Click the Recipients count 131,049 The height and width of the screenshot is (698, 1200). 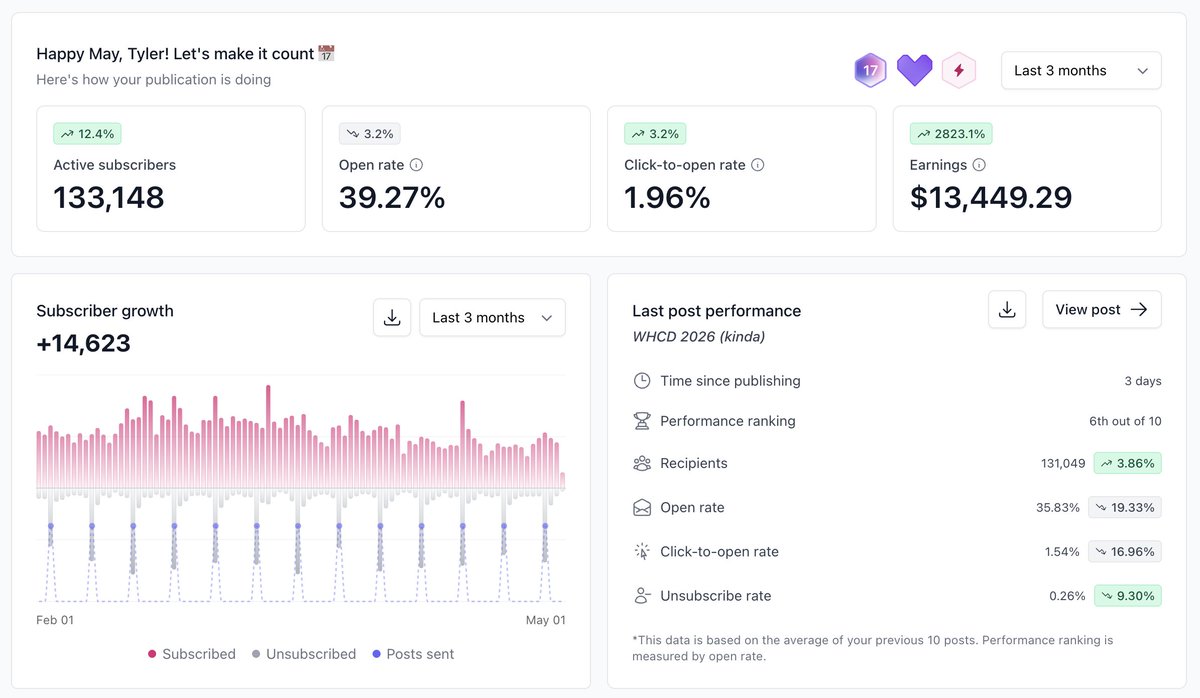[1063, 463]
